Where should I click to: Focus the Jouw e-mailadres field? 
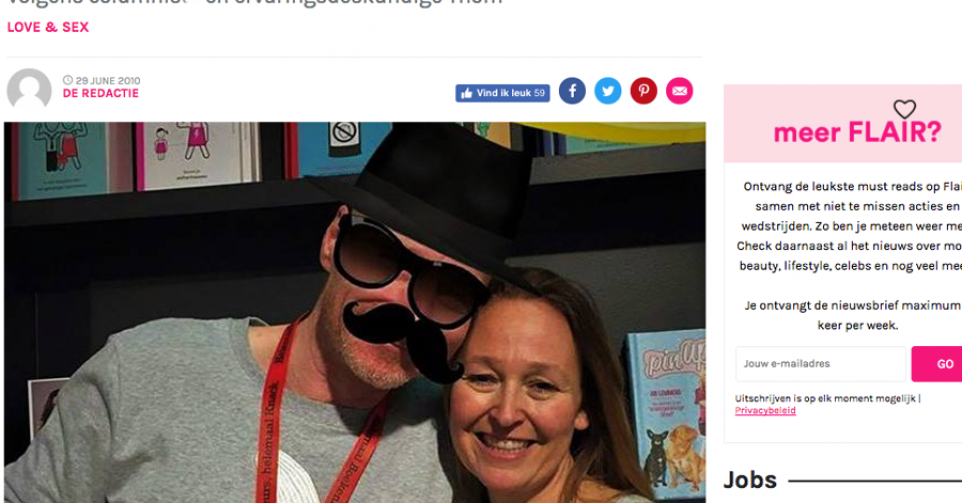(820, 364)
